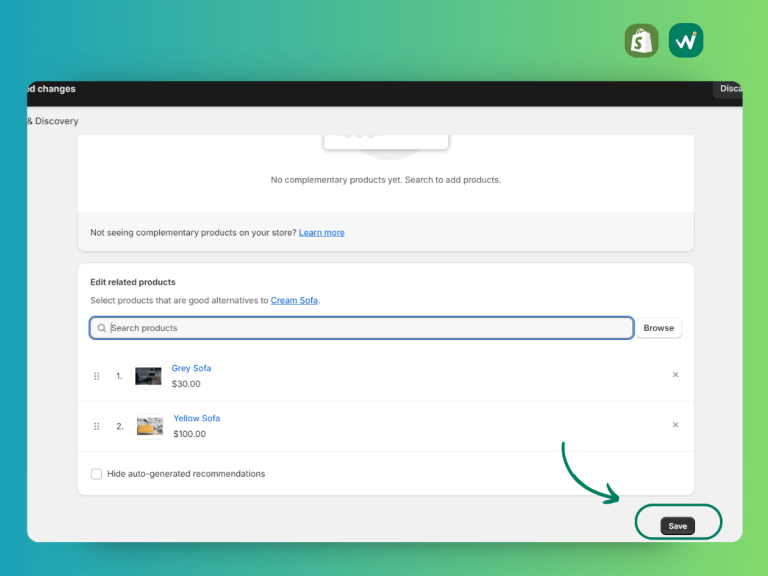Viewport: 768px width, 576px height.
Task: Click the drag handle beside Grey Sofa
Action: (96, 376)
